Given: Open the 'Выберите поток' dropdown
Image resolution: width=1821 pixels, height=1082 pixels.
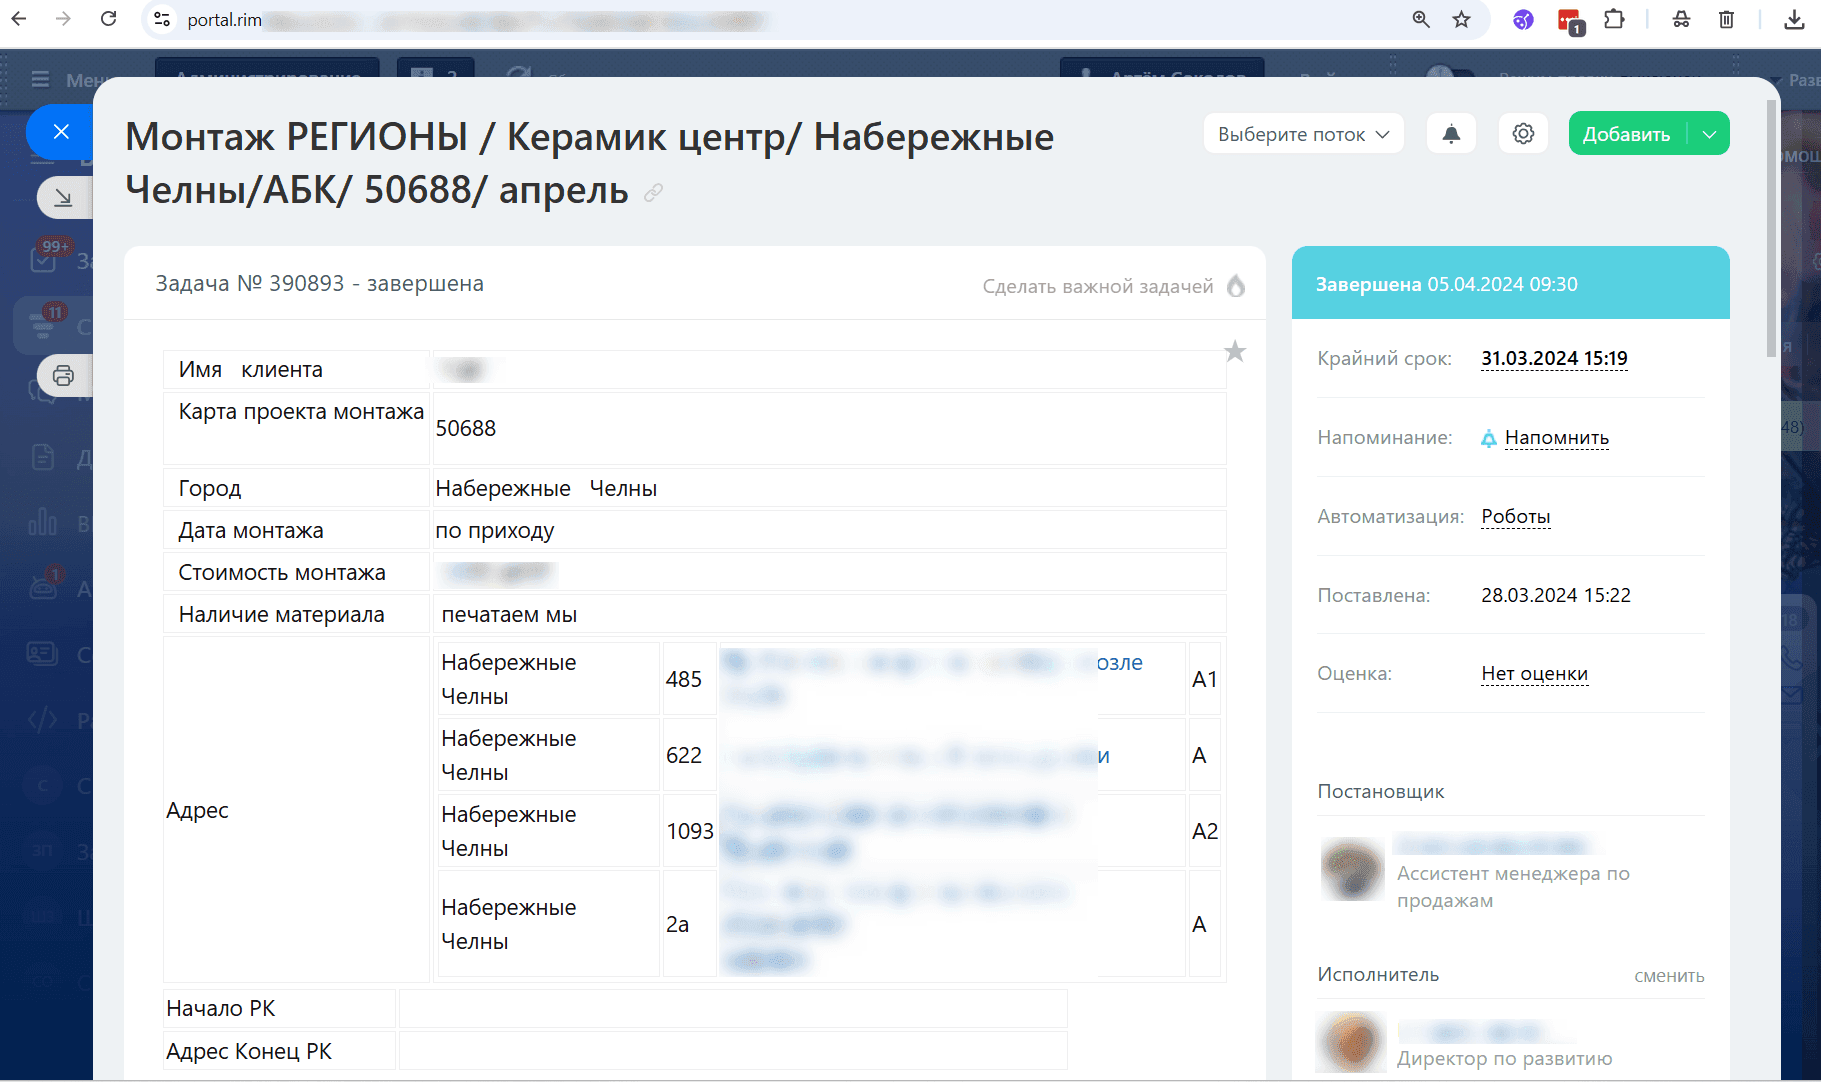Looking at the screenshot, I should click(x=1303, y=134).
